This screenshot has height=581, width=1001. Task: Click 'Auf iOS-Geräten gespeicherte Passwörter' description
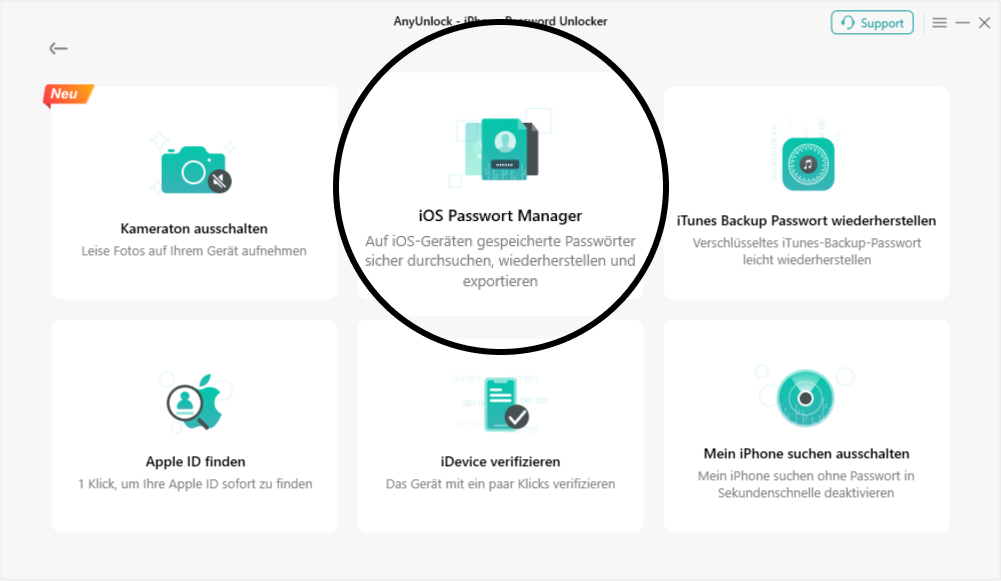(500, 260)
